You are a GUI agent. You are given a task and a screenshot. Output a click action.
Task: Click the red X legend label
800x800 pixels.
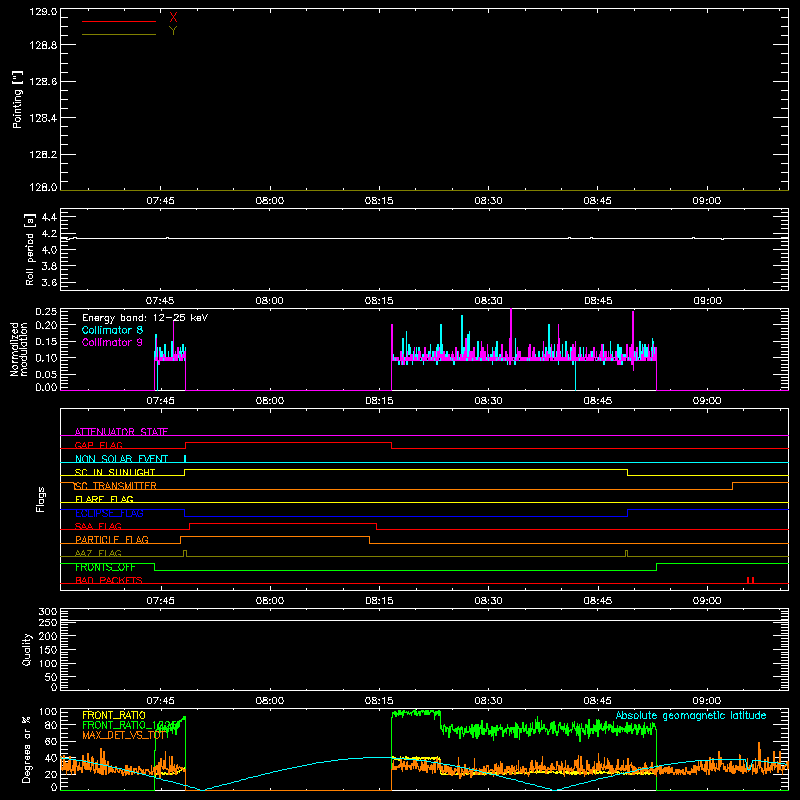click(x=173, y=18)
